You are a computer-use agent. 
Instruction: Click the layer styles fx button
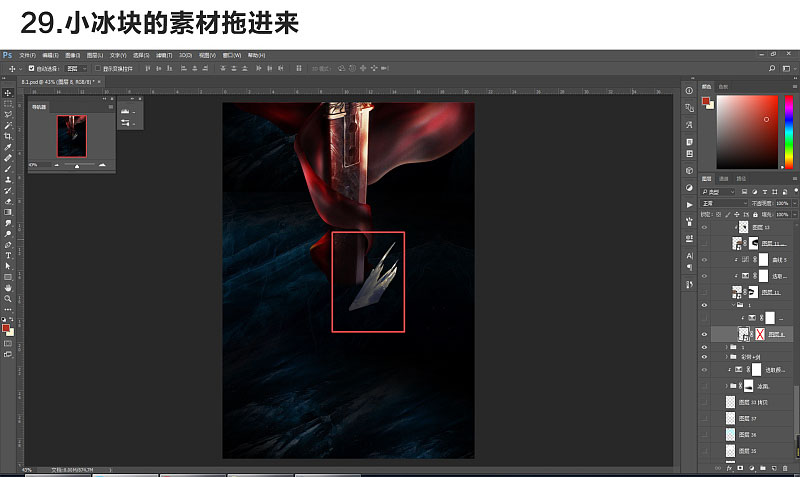[729, 468]
